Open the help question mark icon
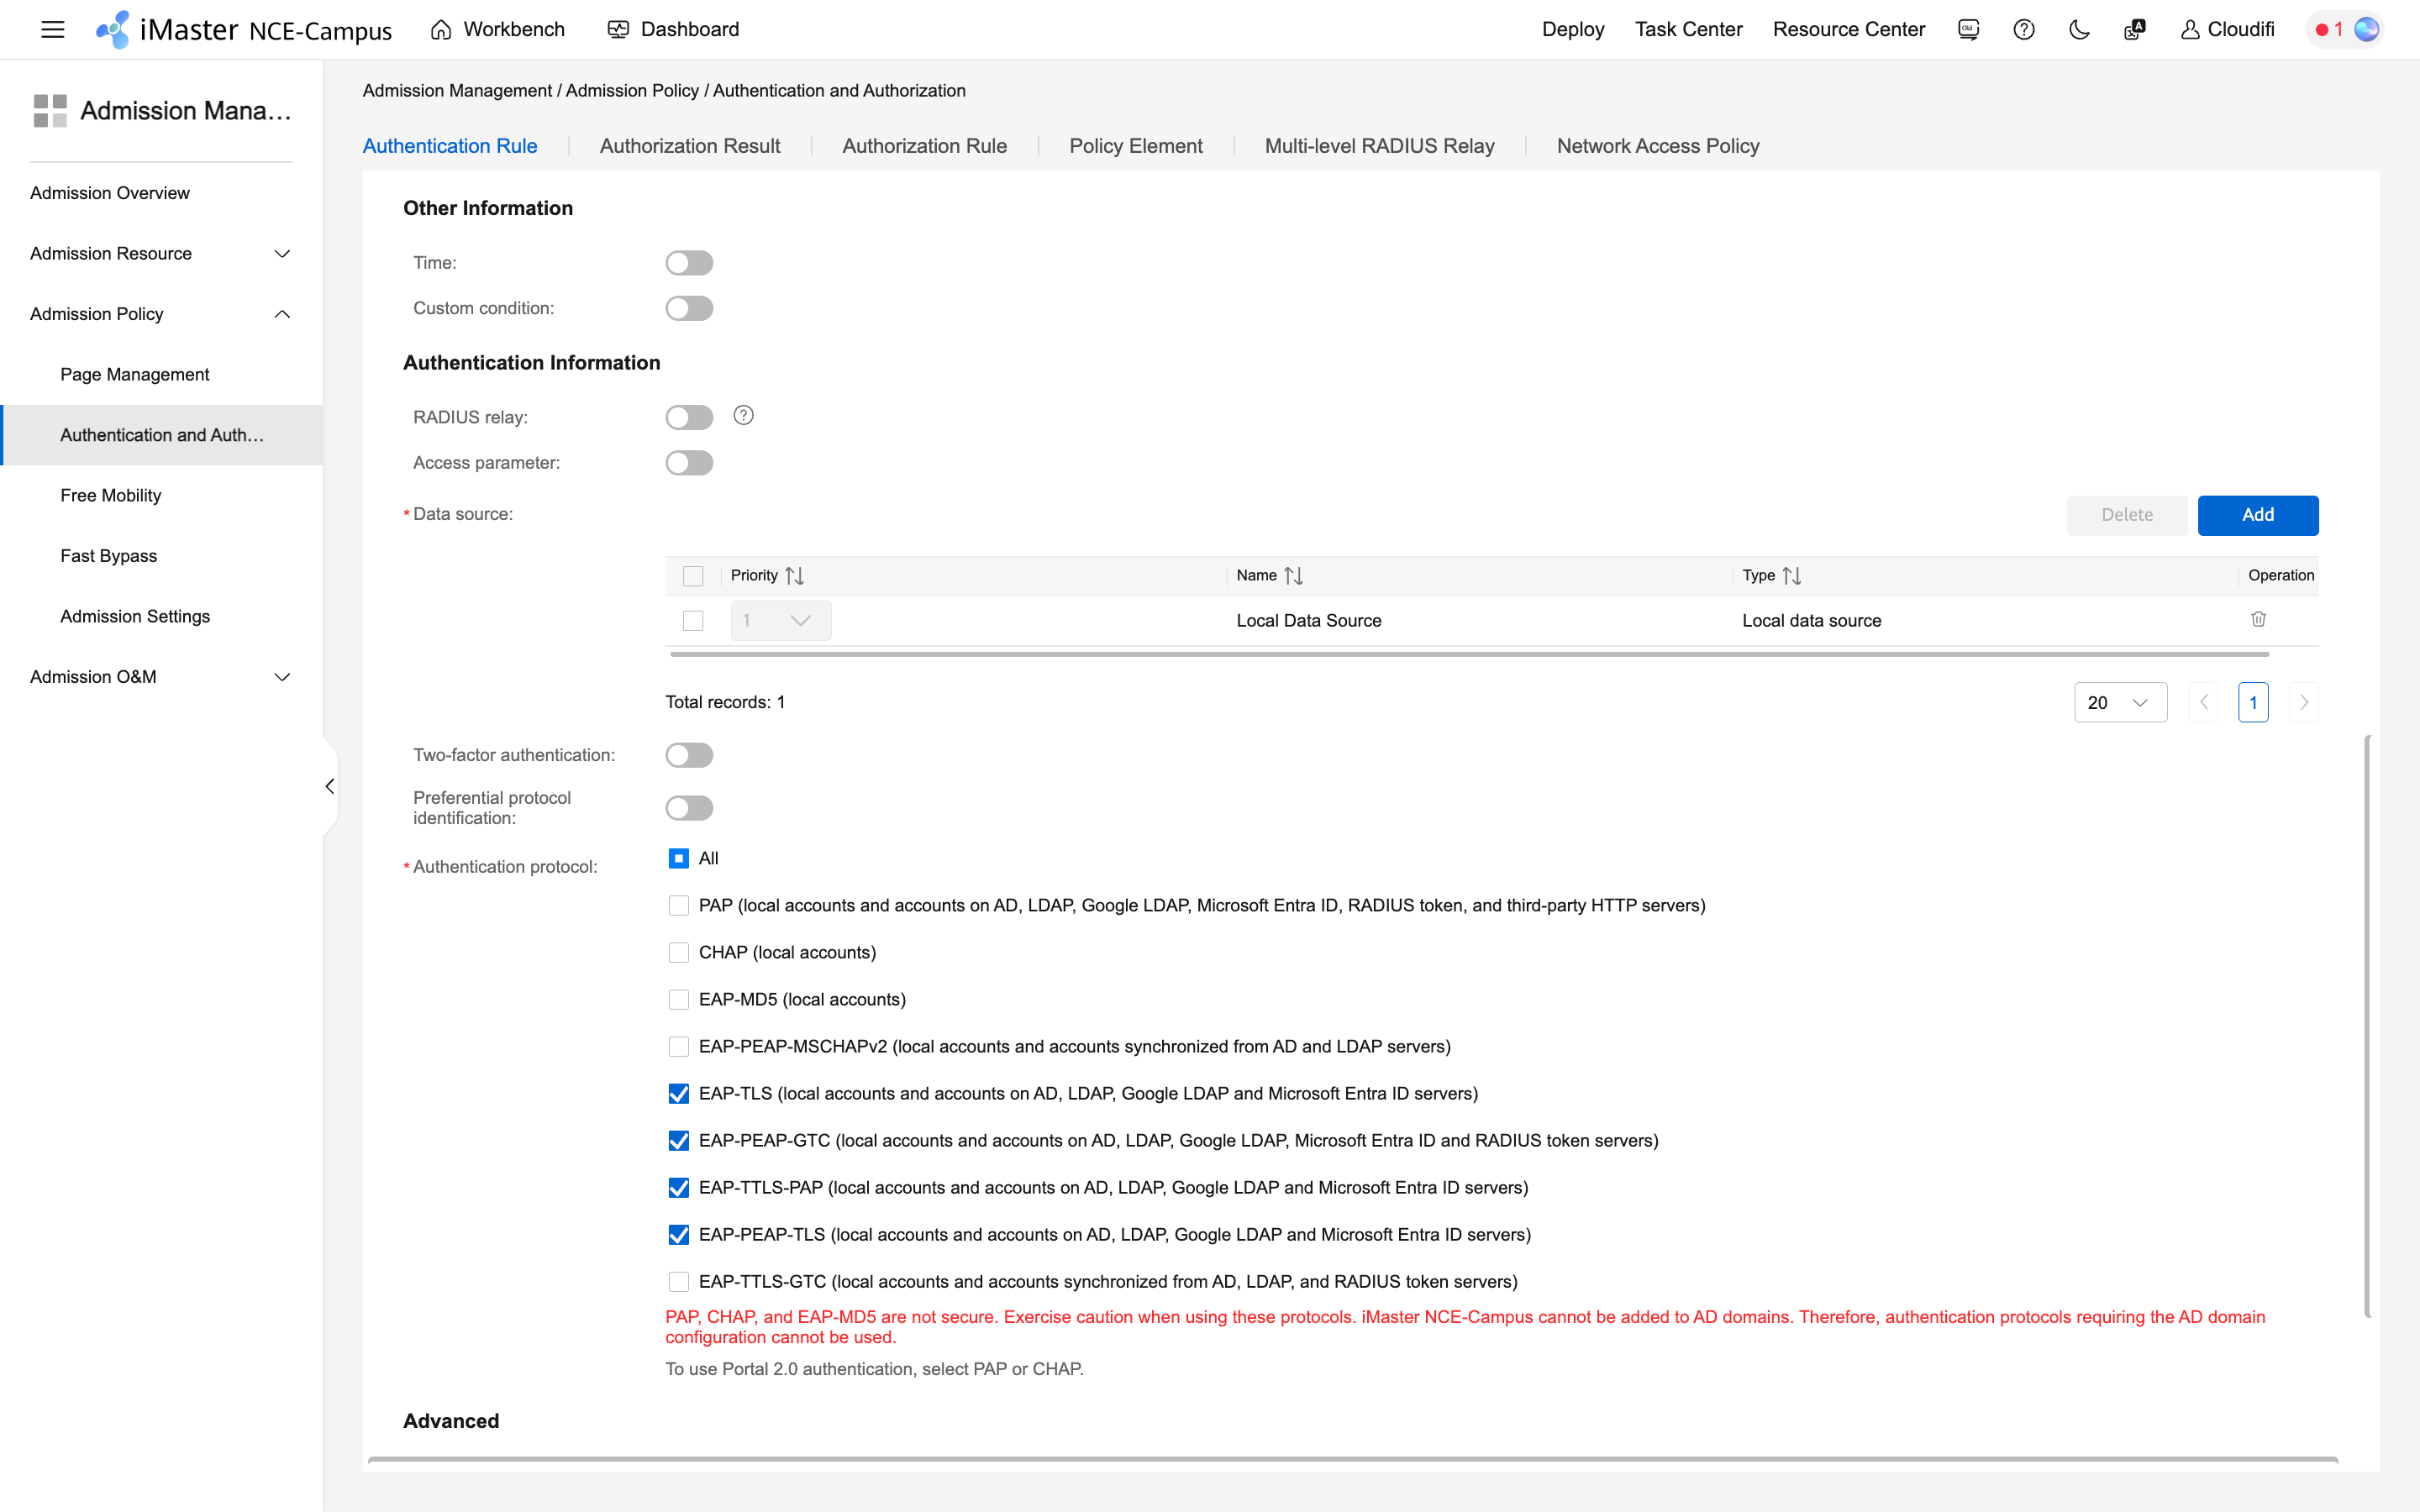2420x1512 pixels. 2023,29
